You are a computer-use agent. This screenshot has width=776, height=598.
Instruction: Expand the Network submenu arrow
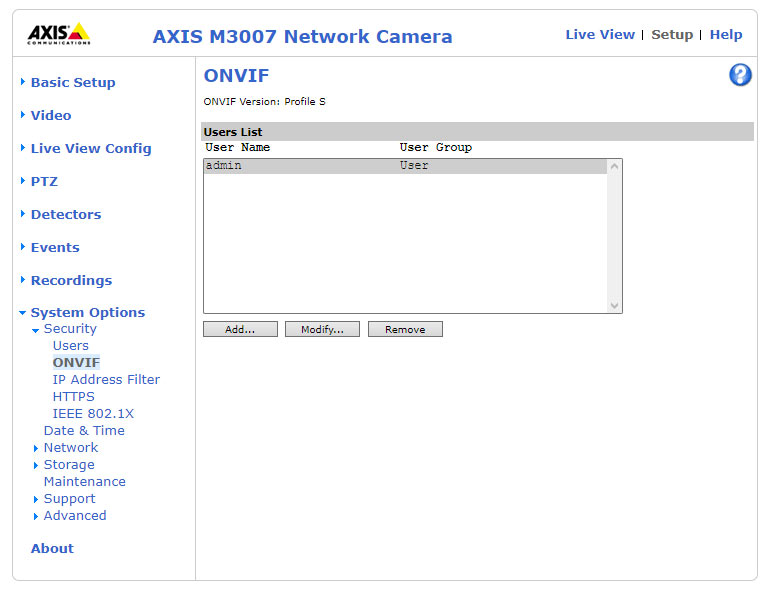(36, 448)
